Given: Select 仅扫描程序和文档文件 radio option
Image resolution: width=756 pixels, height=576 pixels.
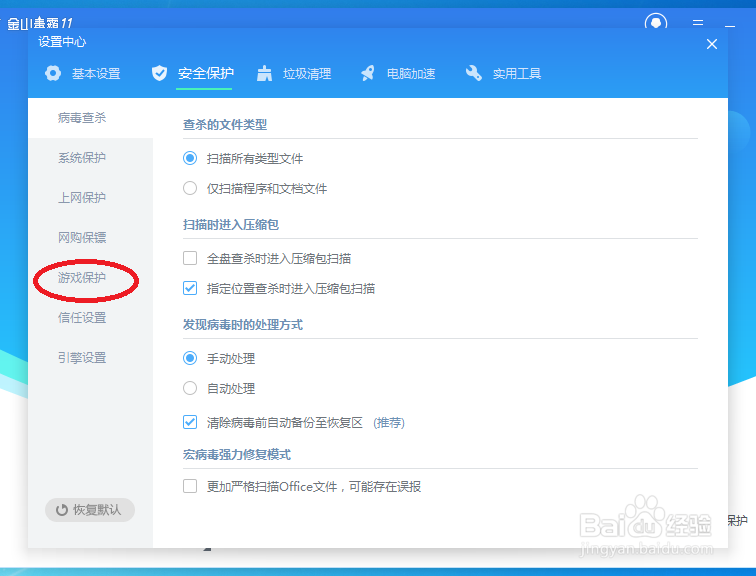Looking at the screenshot, I should [190, 188].
